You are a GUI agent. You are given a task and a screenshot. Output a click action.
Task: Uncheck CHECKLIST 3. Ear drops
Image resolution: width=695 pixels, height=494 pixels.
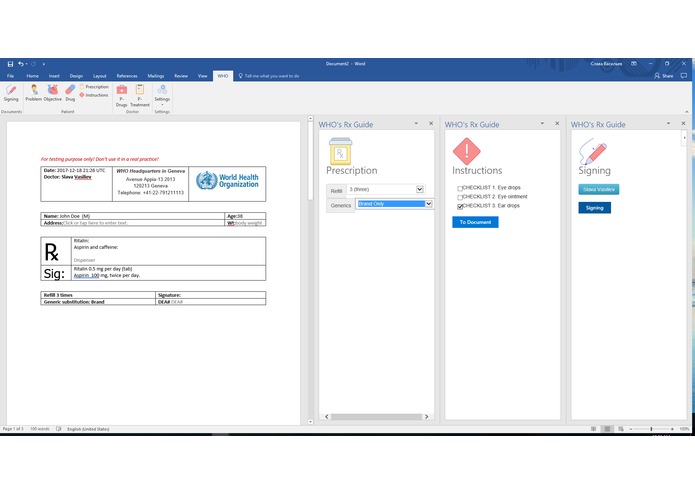[x=460, y=206]
